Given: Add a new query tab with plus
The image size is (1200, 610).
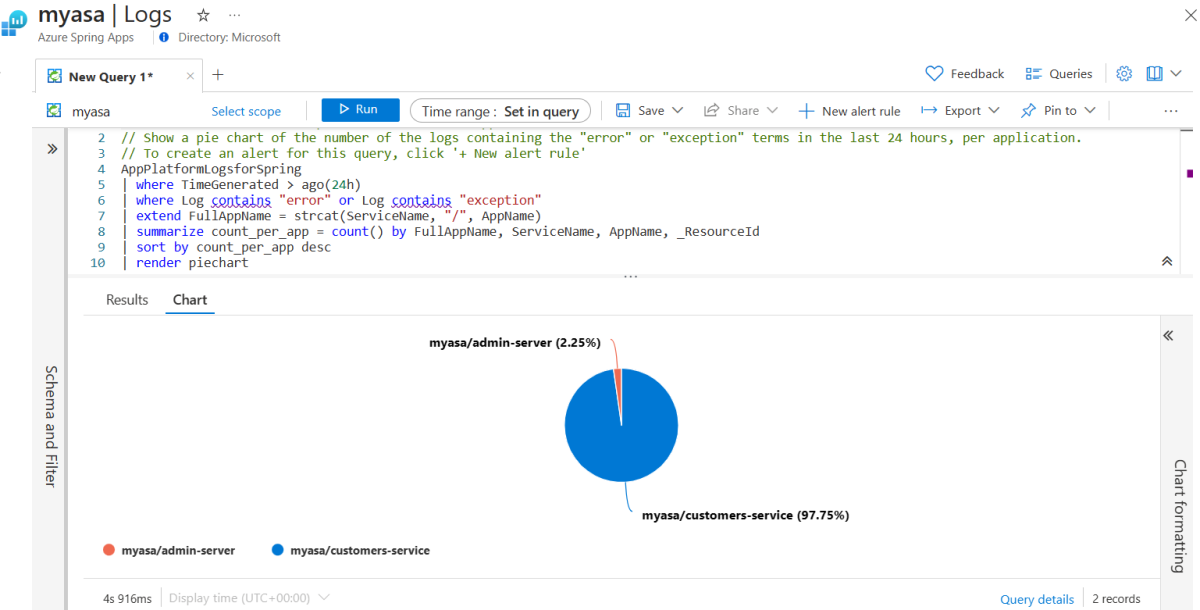Looking at the screenshot, I should (218, 75).
